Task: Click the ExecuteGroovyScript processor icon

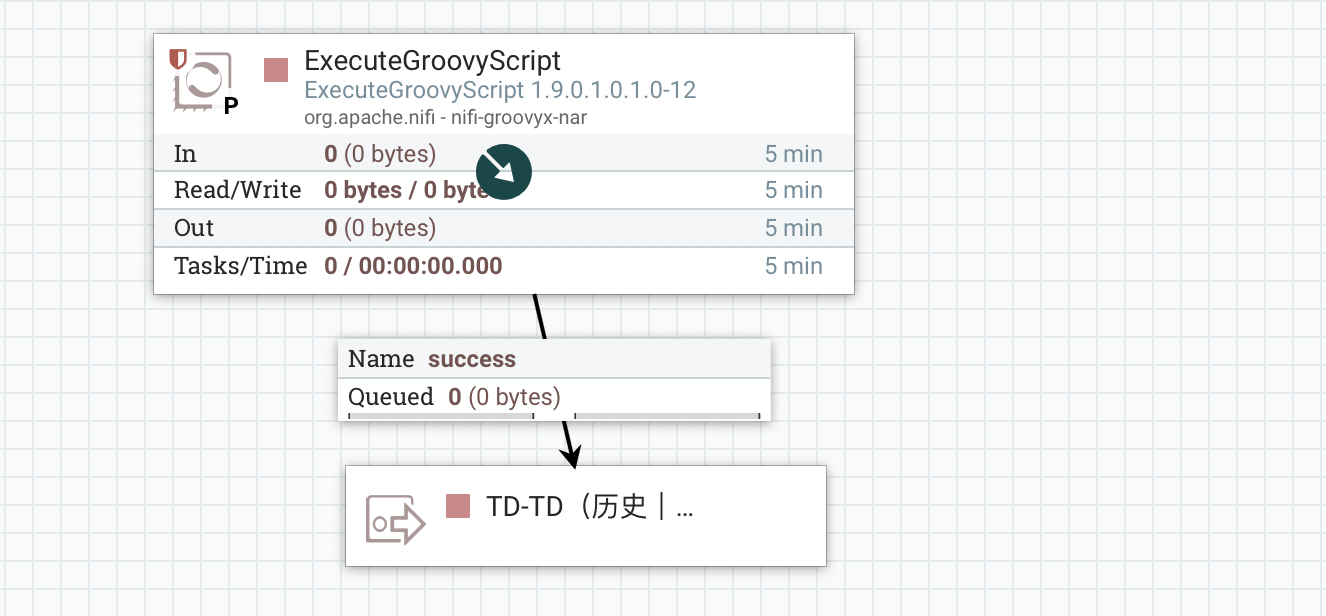Action: (204, 81)
